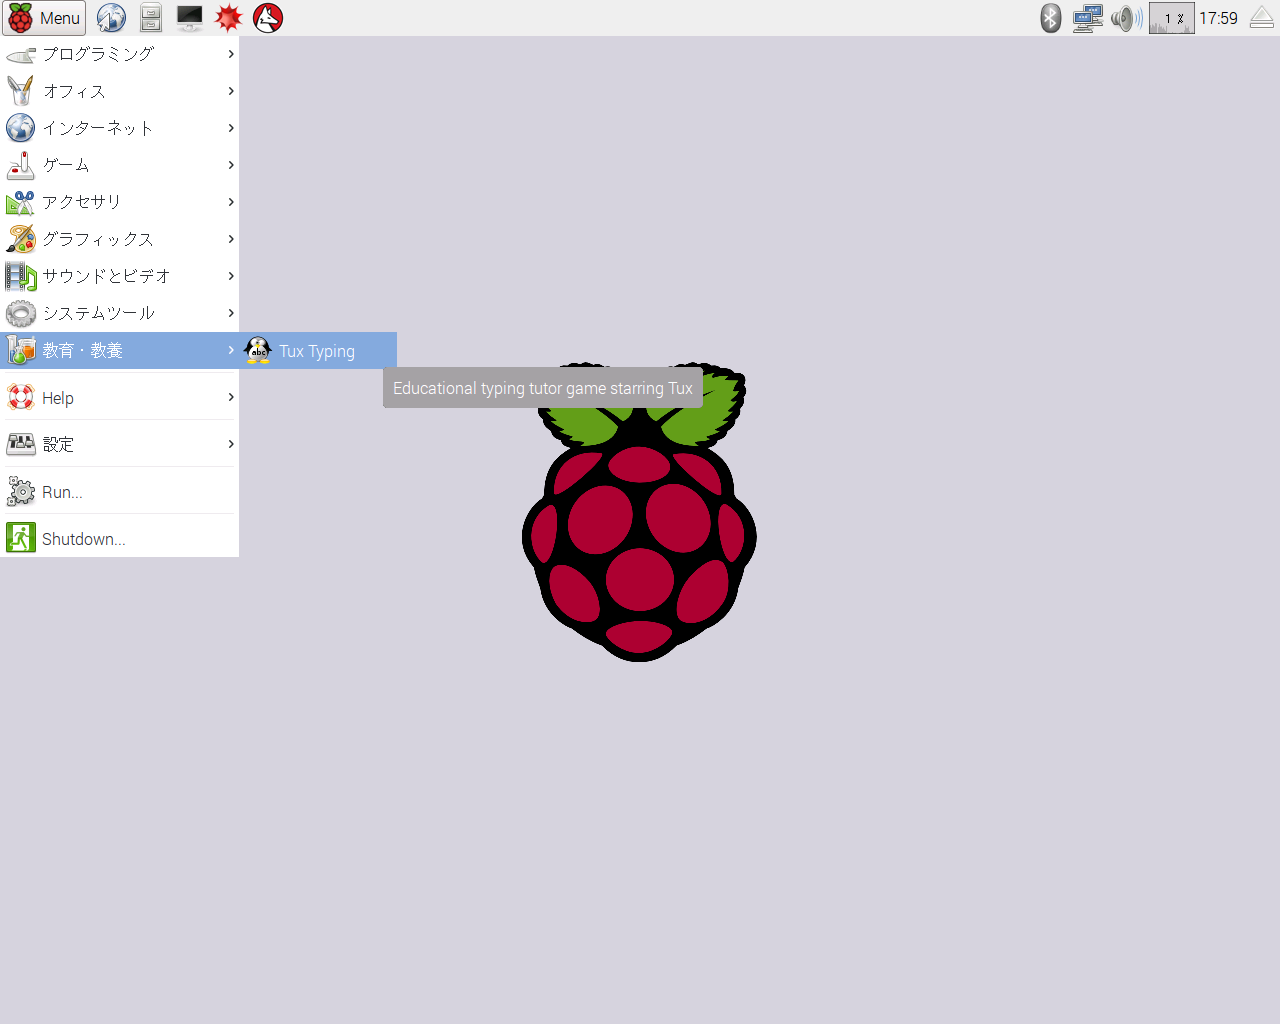The width and height of the screenshot is (1280, 1024).
Task: Click the programming category icon
Action: 21,55
